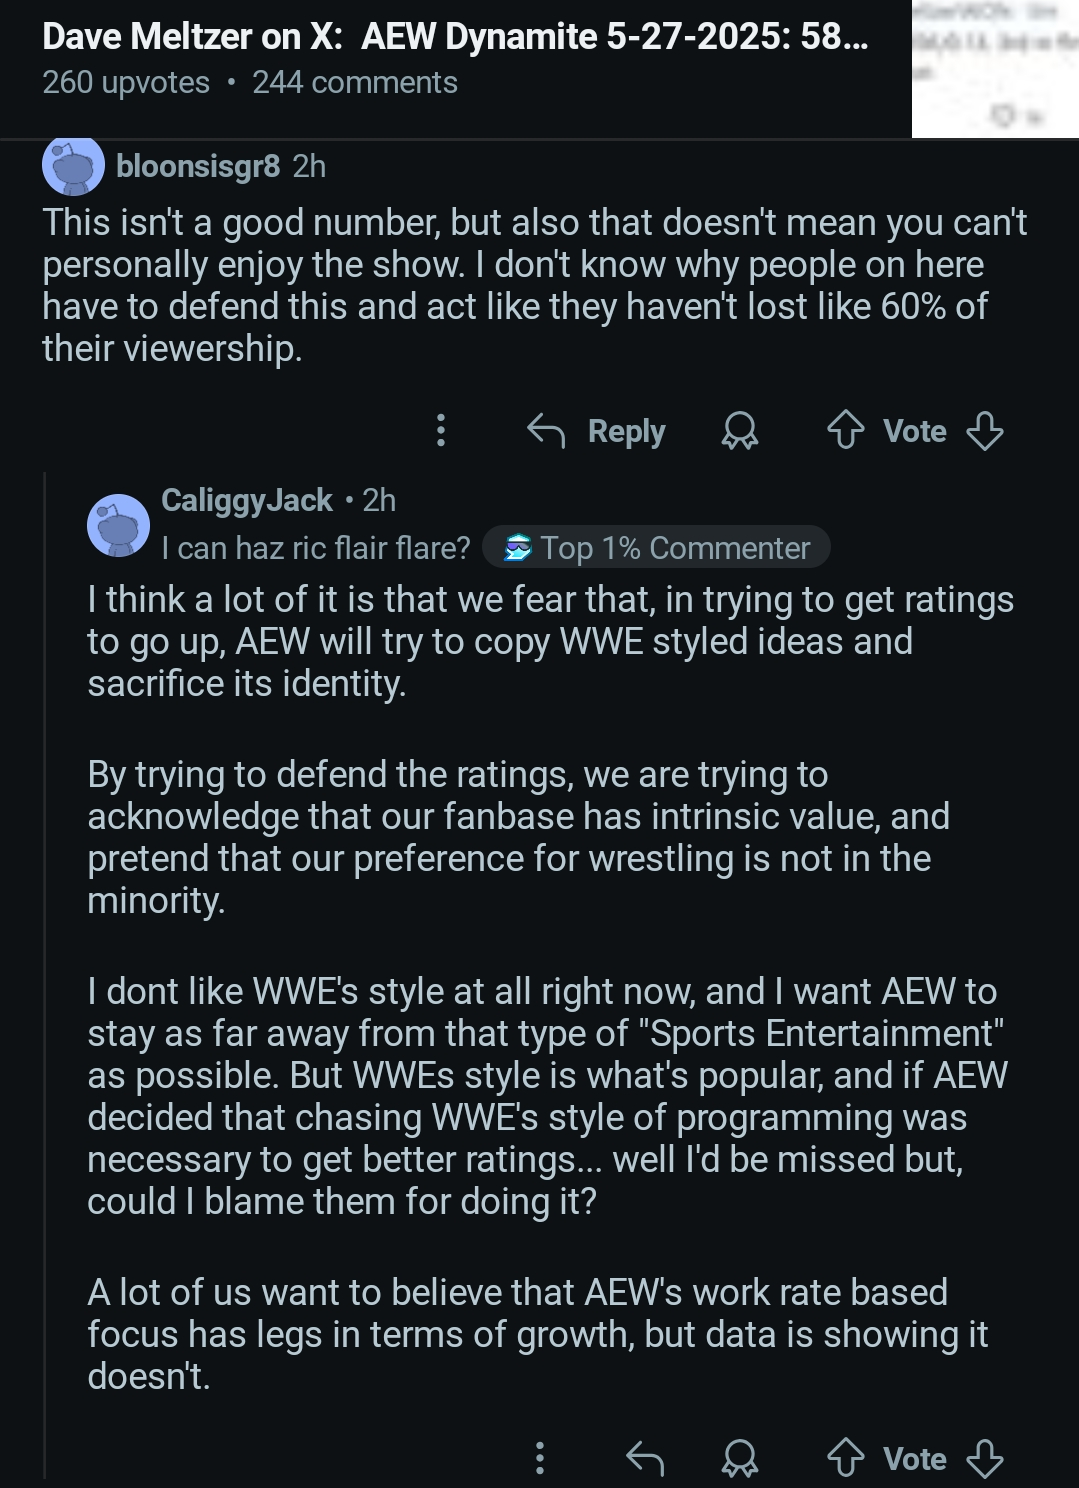1079x1488 pixels.
Task: Give an award to CaliggyJack's comment
Action: (740, 1458)
